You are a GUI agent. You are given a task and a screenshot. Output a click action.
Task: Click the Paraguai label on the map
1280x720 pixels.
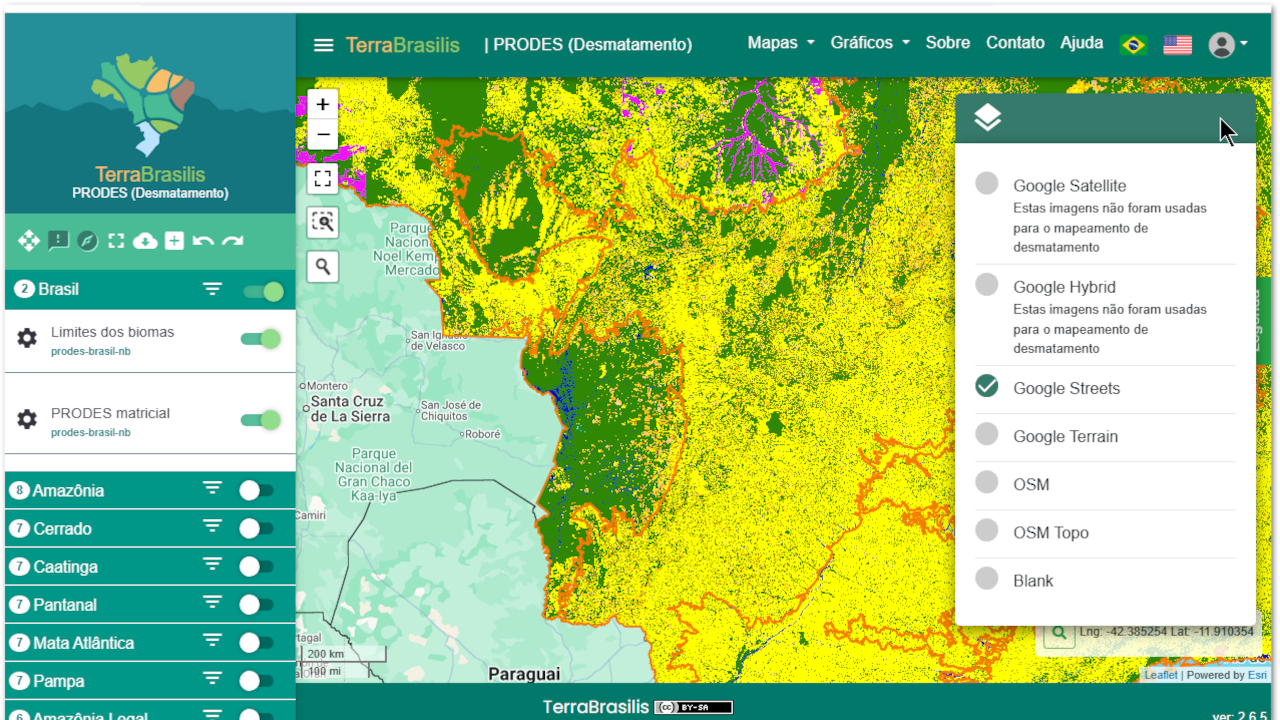click(524, 674)
